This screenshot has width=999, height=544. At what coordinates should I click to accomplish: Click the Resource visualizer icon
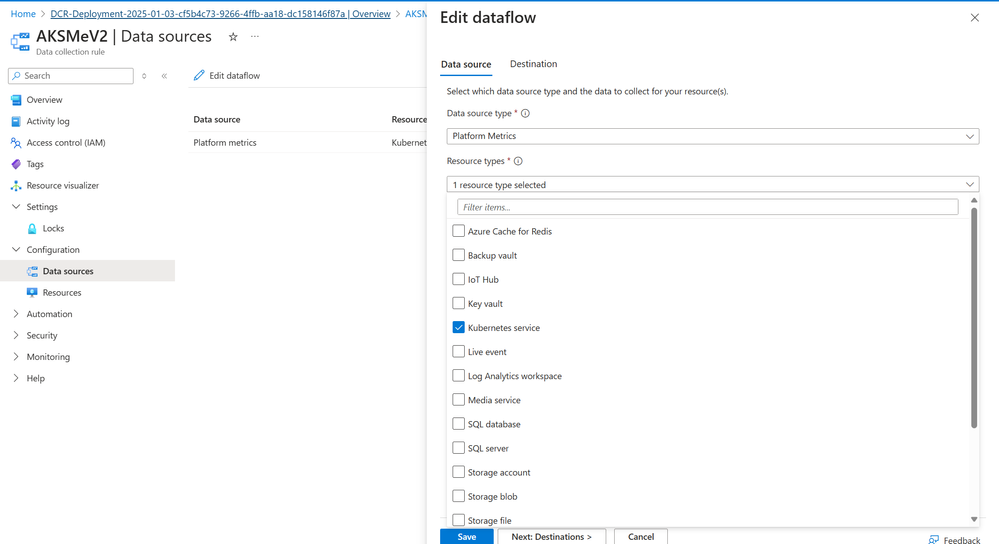tap(16, 185)
